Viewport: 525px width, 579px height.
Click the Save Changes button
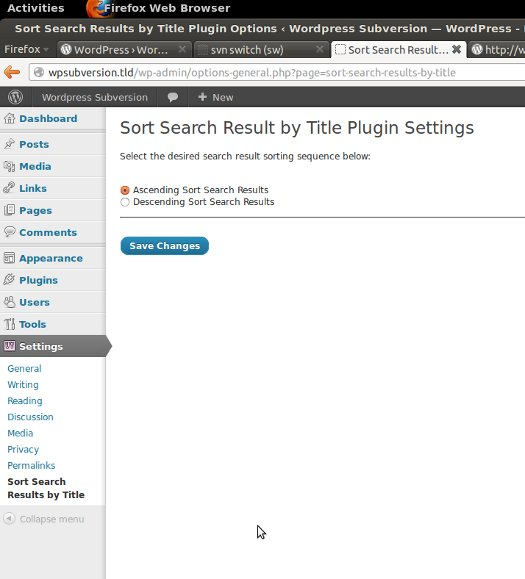click(165, 246)
